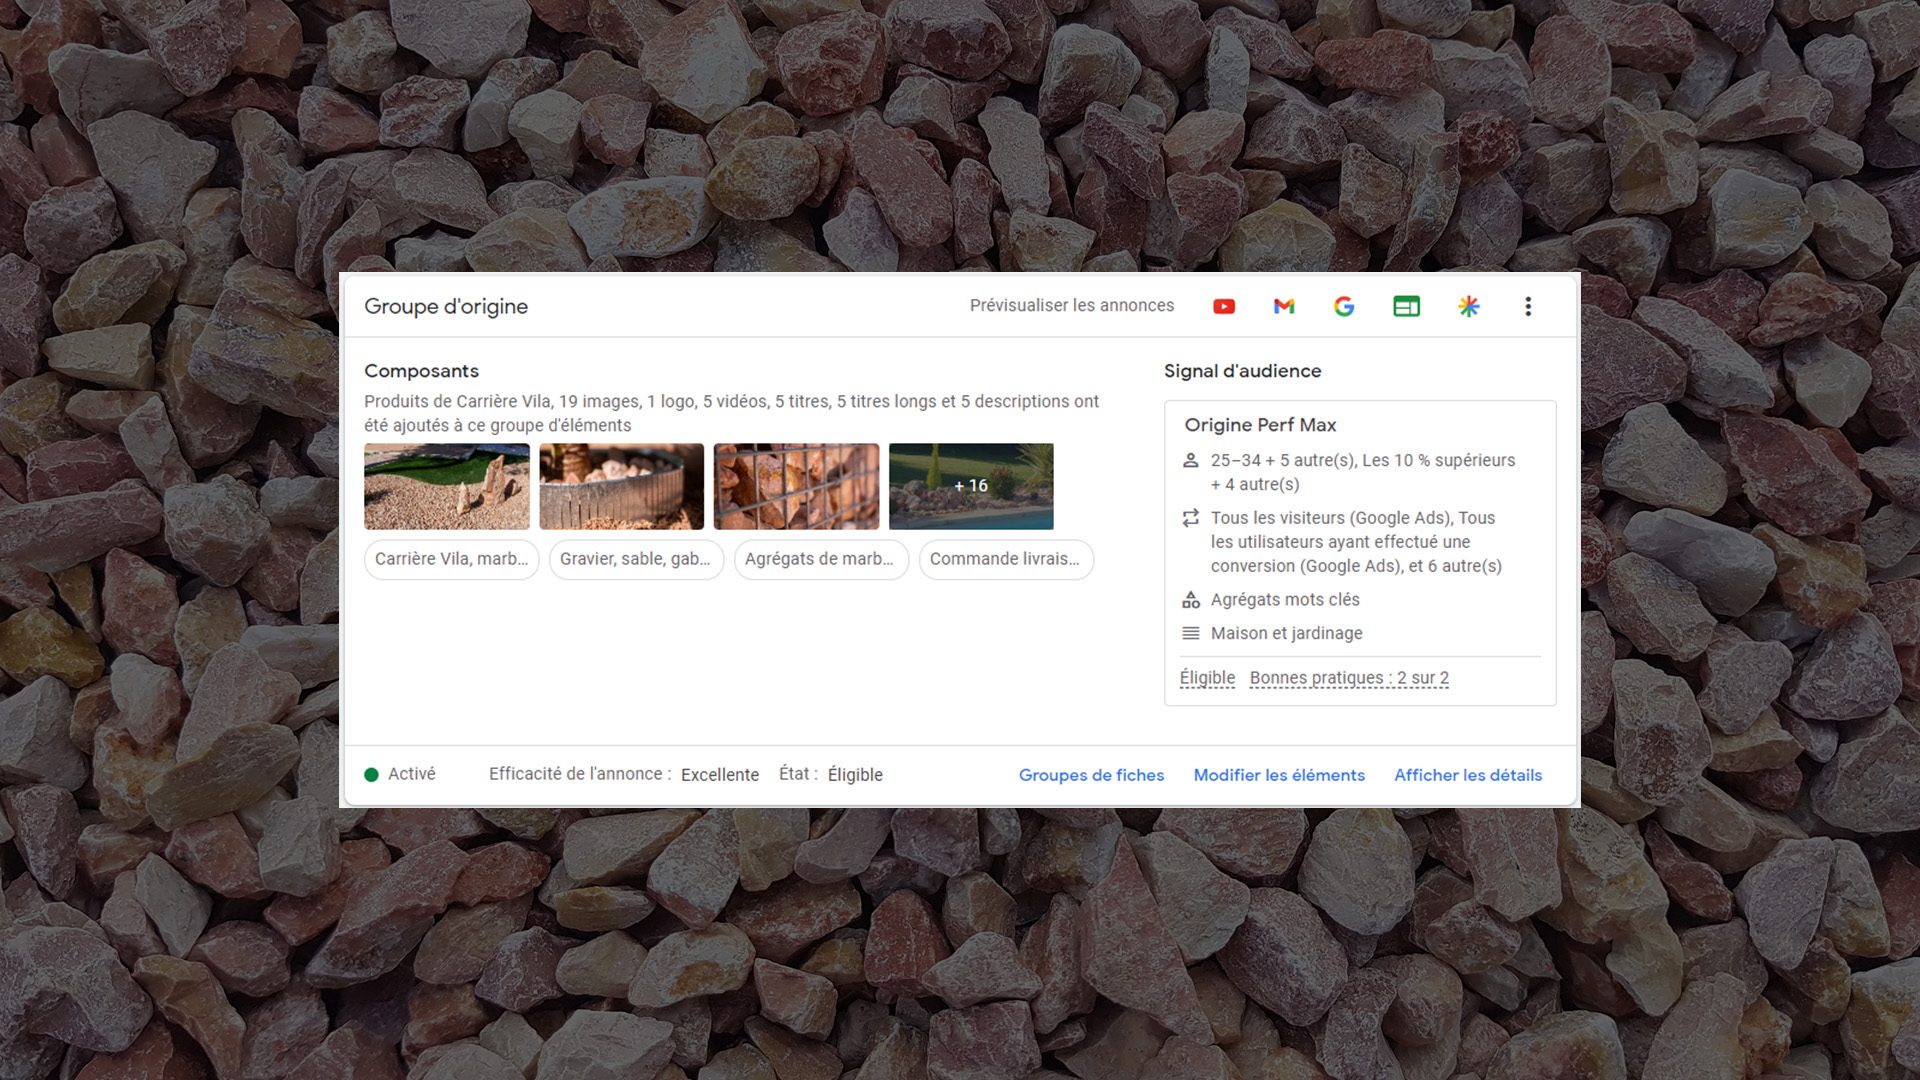The image size is (1920, 1080).
Task: Preview ads on Gmail icon
Action: pyautogui.click(x=1284, y=307)
